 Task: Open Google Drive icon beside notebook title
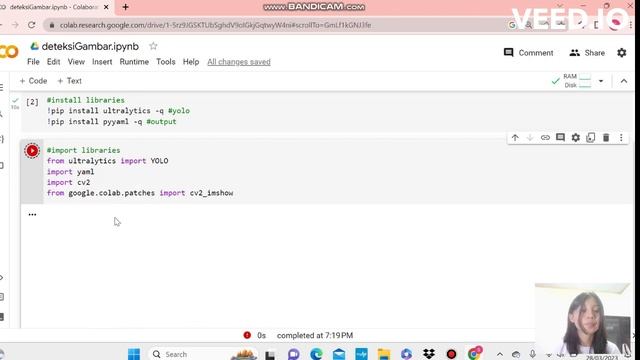34,46
